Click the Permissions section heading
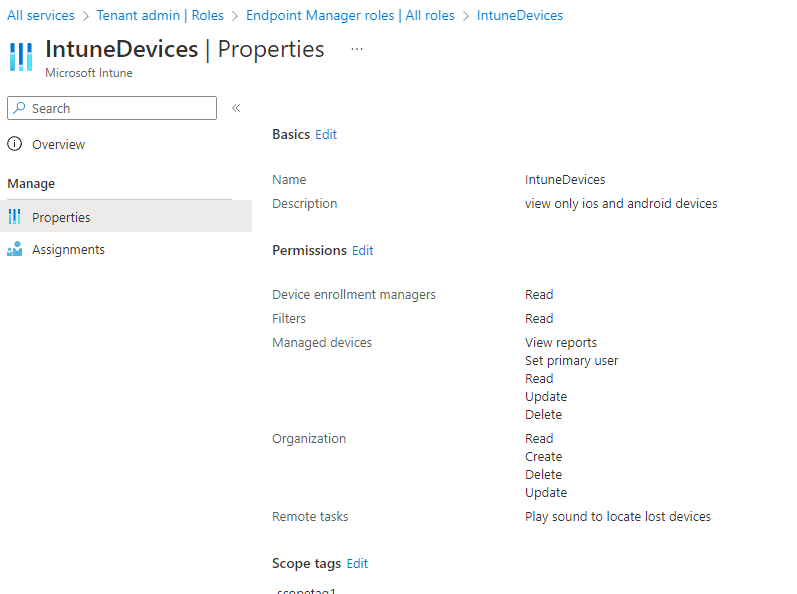This screenshot has width=797, height=594. coord(309,251)
